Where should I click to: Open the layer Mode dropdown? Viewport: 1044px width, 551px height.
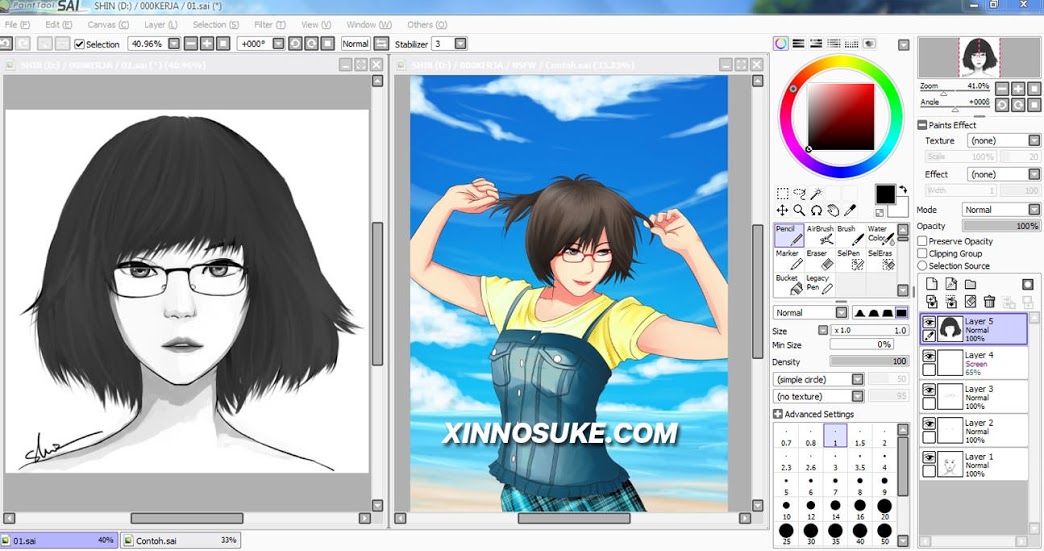(x=1034, y=210)
